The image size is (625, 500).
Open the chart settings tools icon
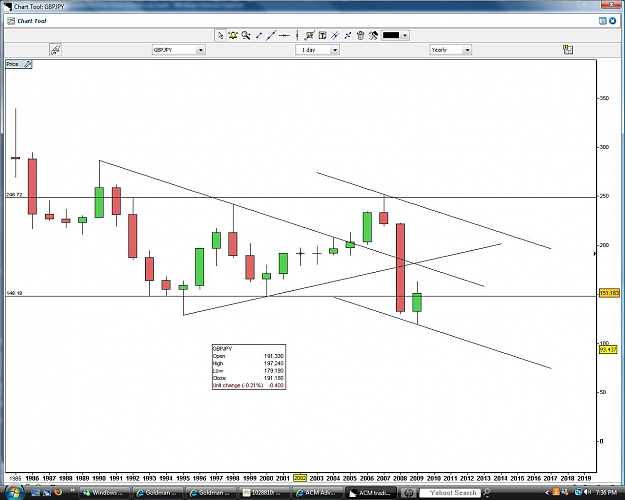373,35
